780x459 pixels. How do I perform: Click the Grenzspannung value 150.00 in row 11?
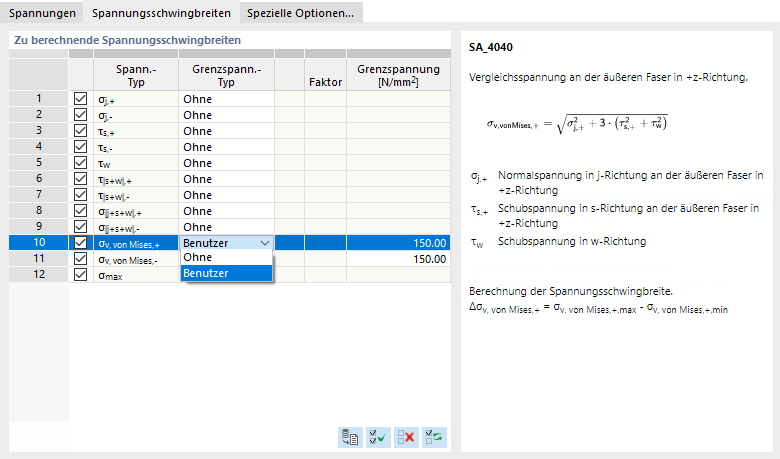pos(398,259)
